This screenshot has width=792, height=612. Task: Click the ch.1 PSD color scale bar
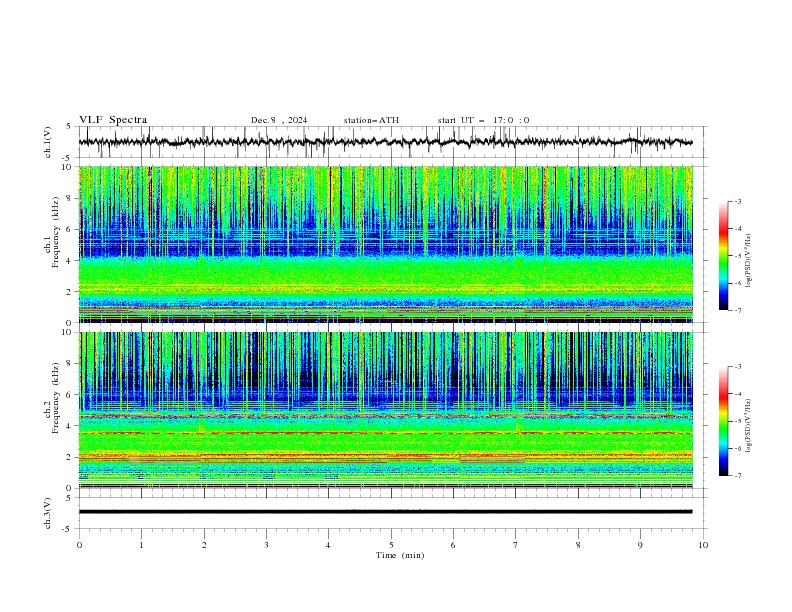point(724,255)
